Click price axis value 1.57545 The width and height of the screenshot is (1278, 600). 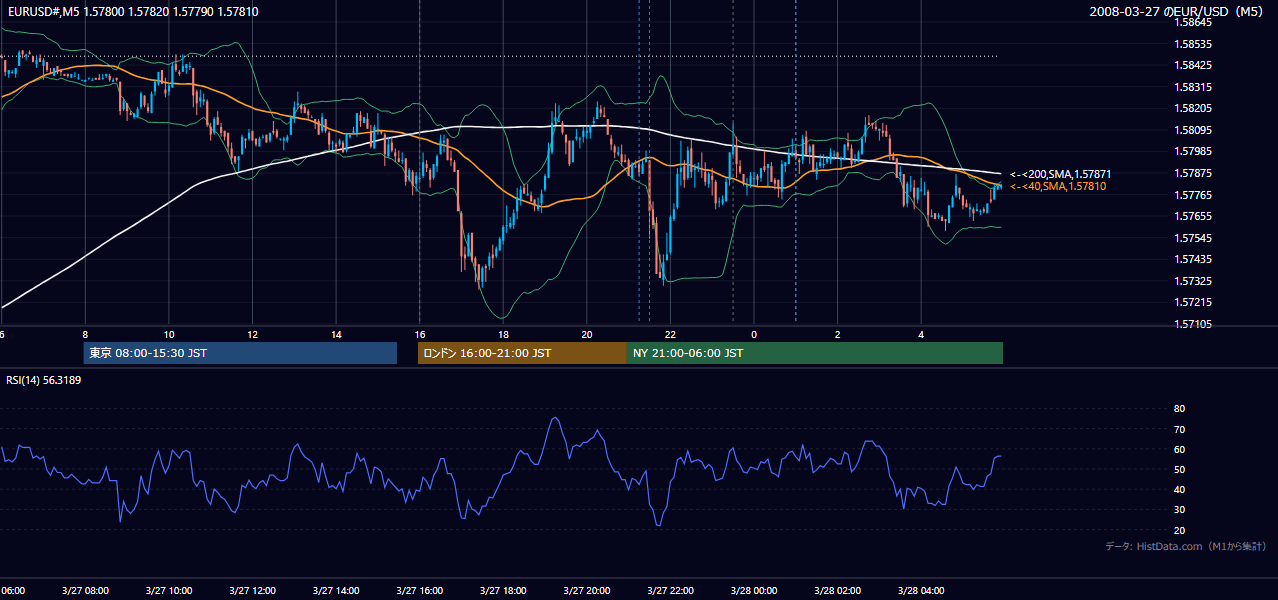pyautogui.click(x=1194, y=238)
